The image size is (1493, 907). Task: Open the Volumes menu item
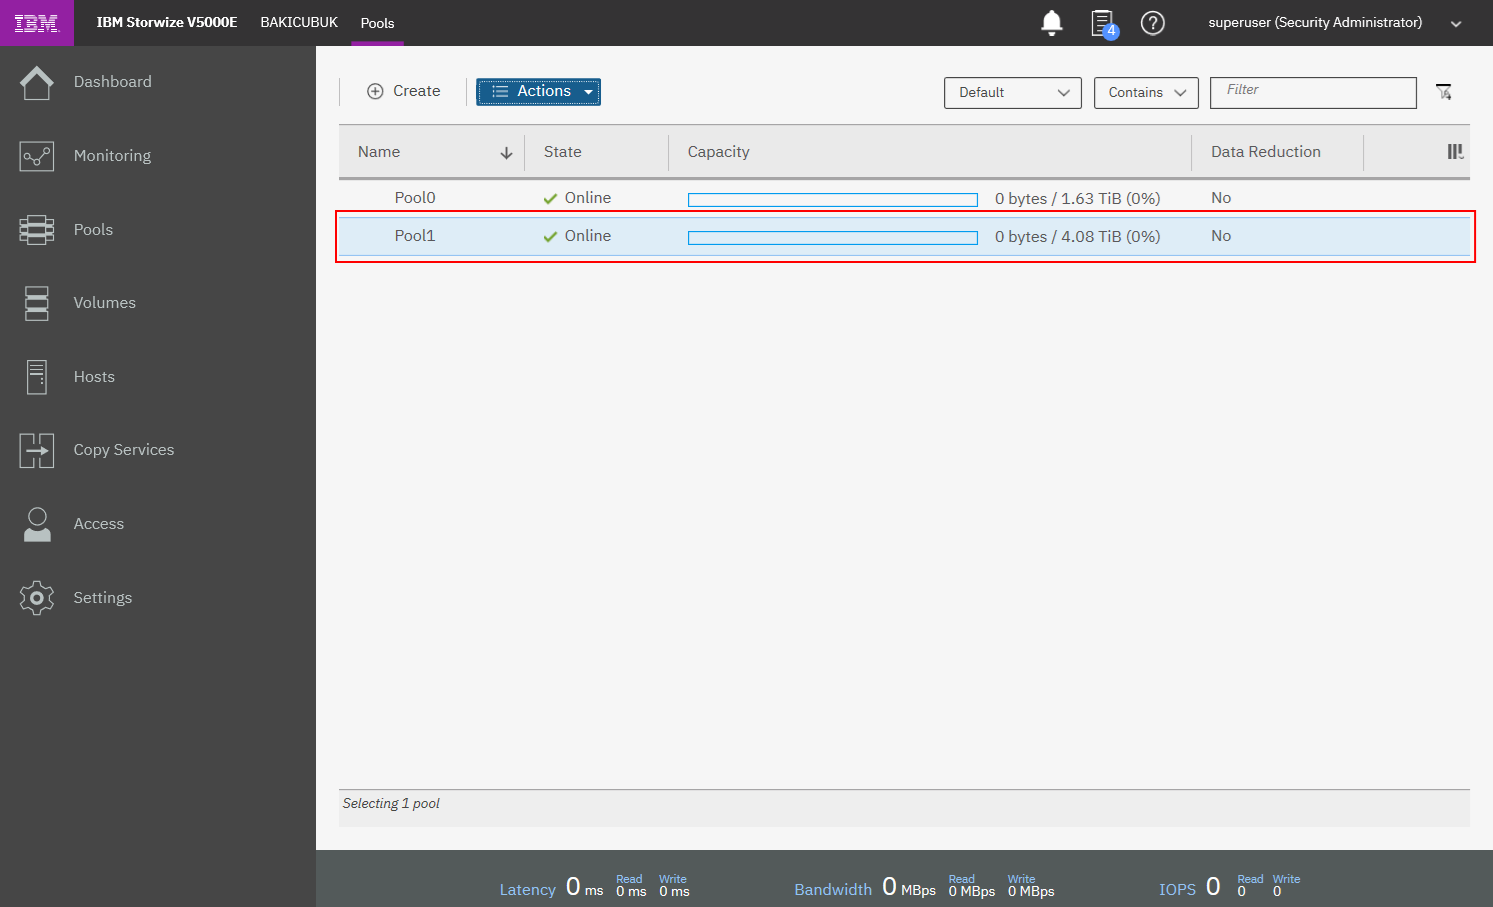click(105, 303)
